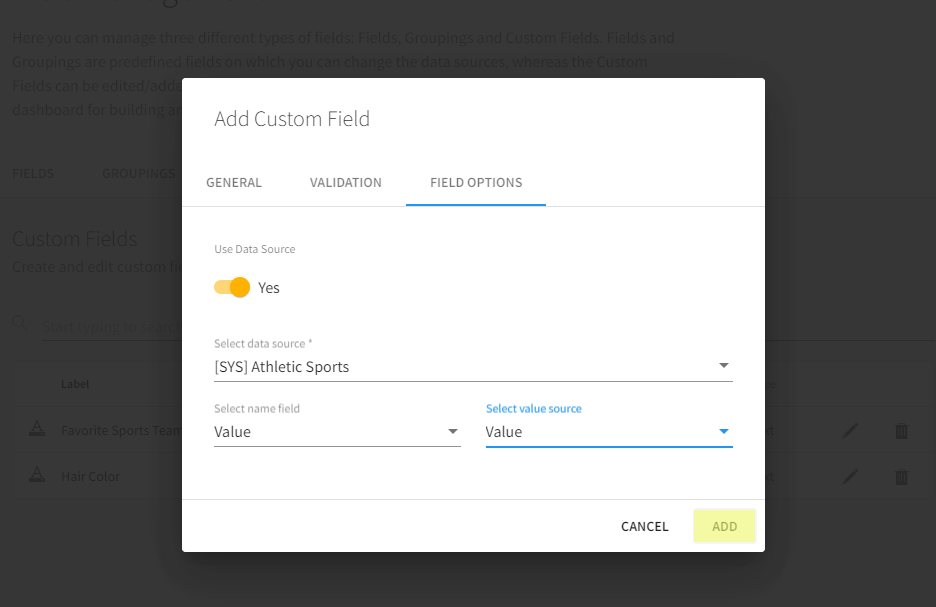The image size is (936, 607).
Task: Switch to the General tab
Action: [x=234, y=183]
